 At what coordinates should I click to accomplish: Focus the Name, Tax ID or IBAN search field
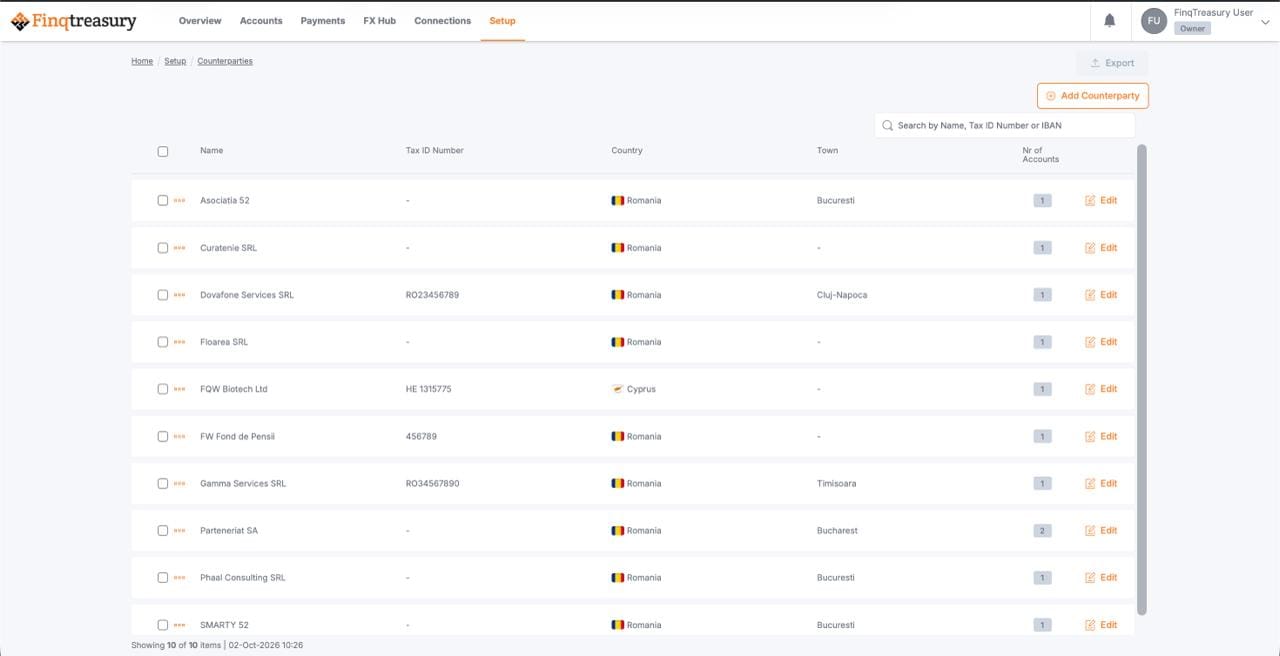point(1005,125)
